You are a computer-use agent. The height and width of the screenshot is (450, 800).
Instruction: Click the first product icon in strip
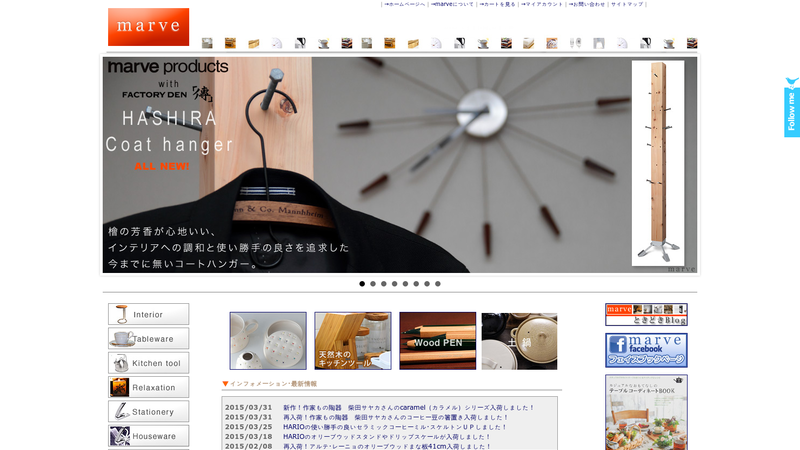click(x=207, y=43)
